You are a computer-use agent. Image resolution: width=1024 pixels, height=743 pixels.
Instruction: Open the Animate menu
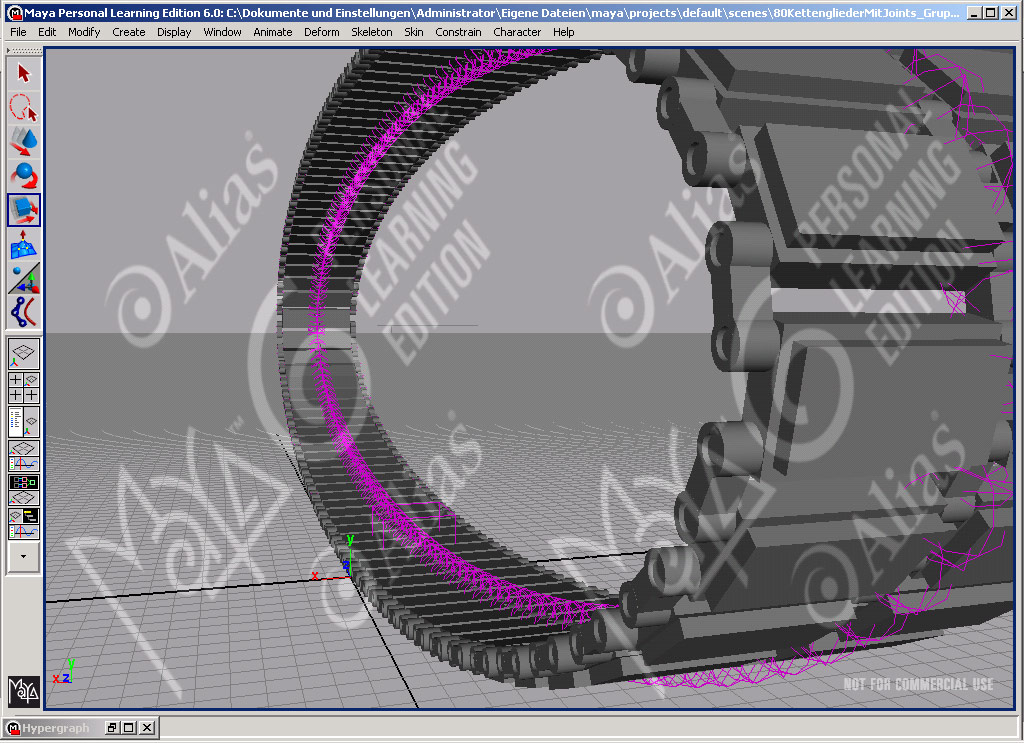pyautogui.click(x=272, y=32)
